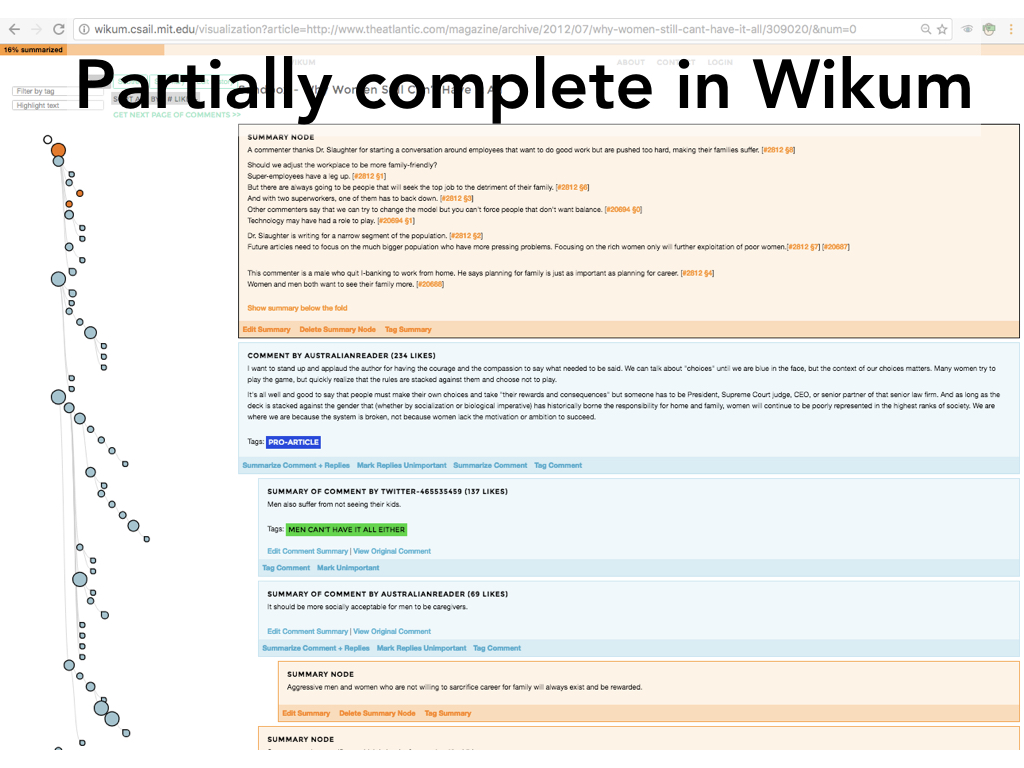Click the browser back arrow icon

coord(14,29)
